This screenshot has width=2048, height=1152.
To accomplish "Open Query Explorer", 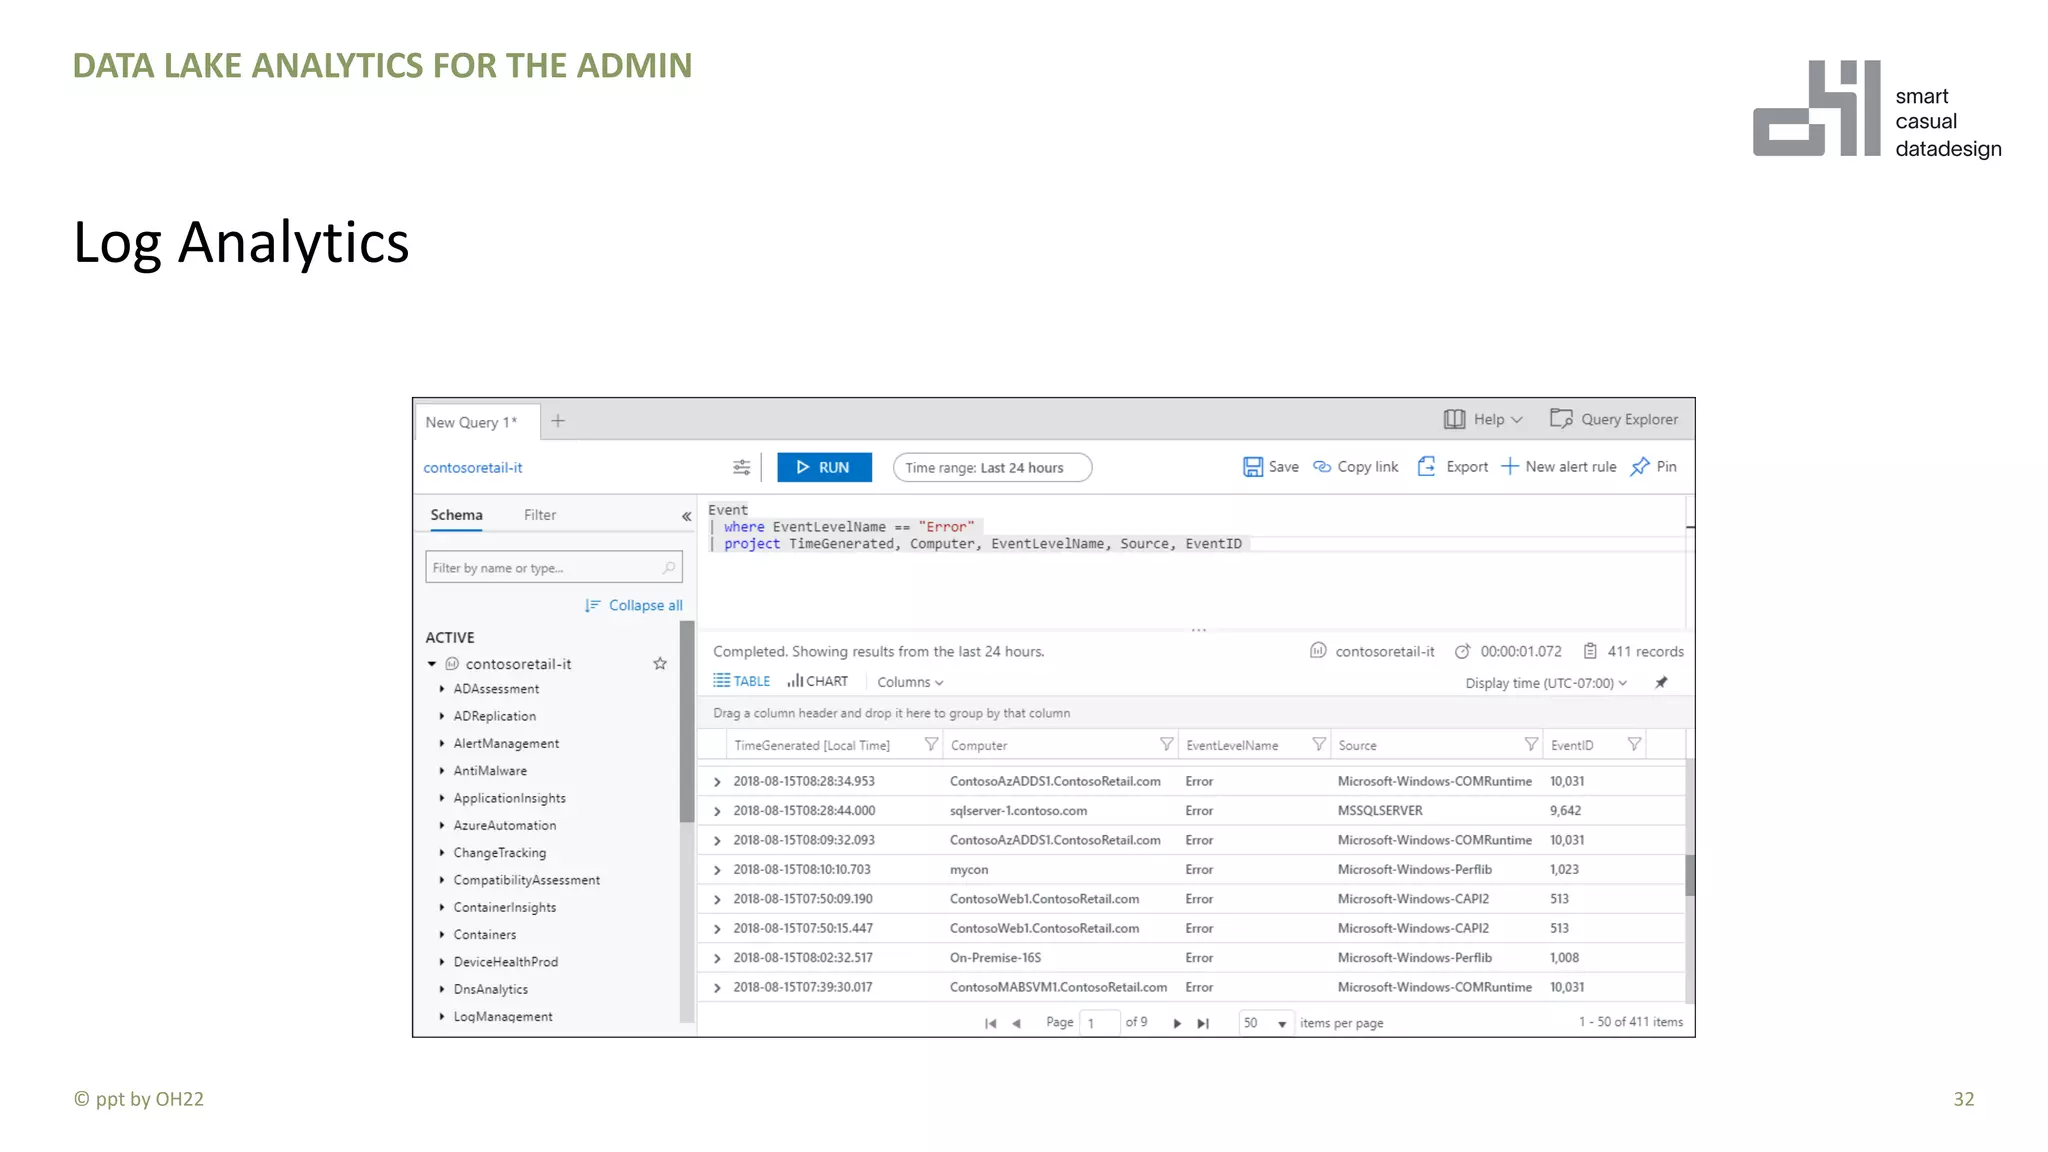I will 1614,419.
